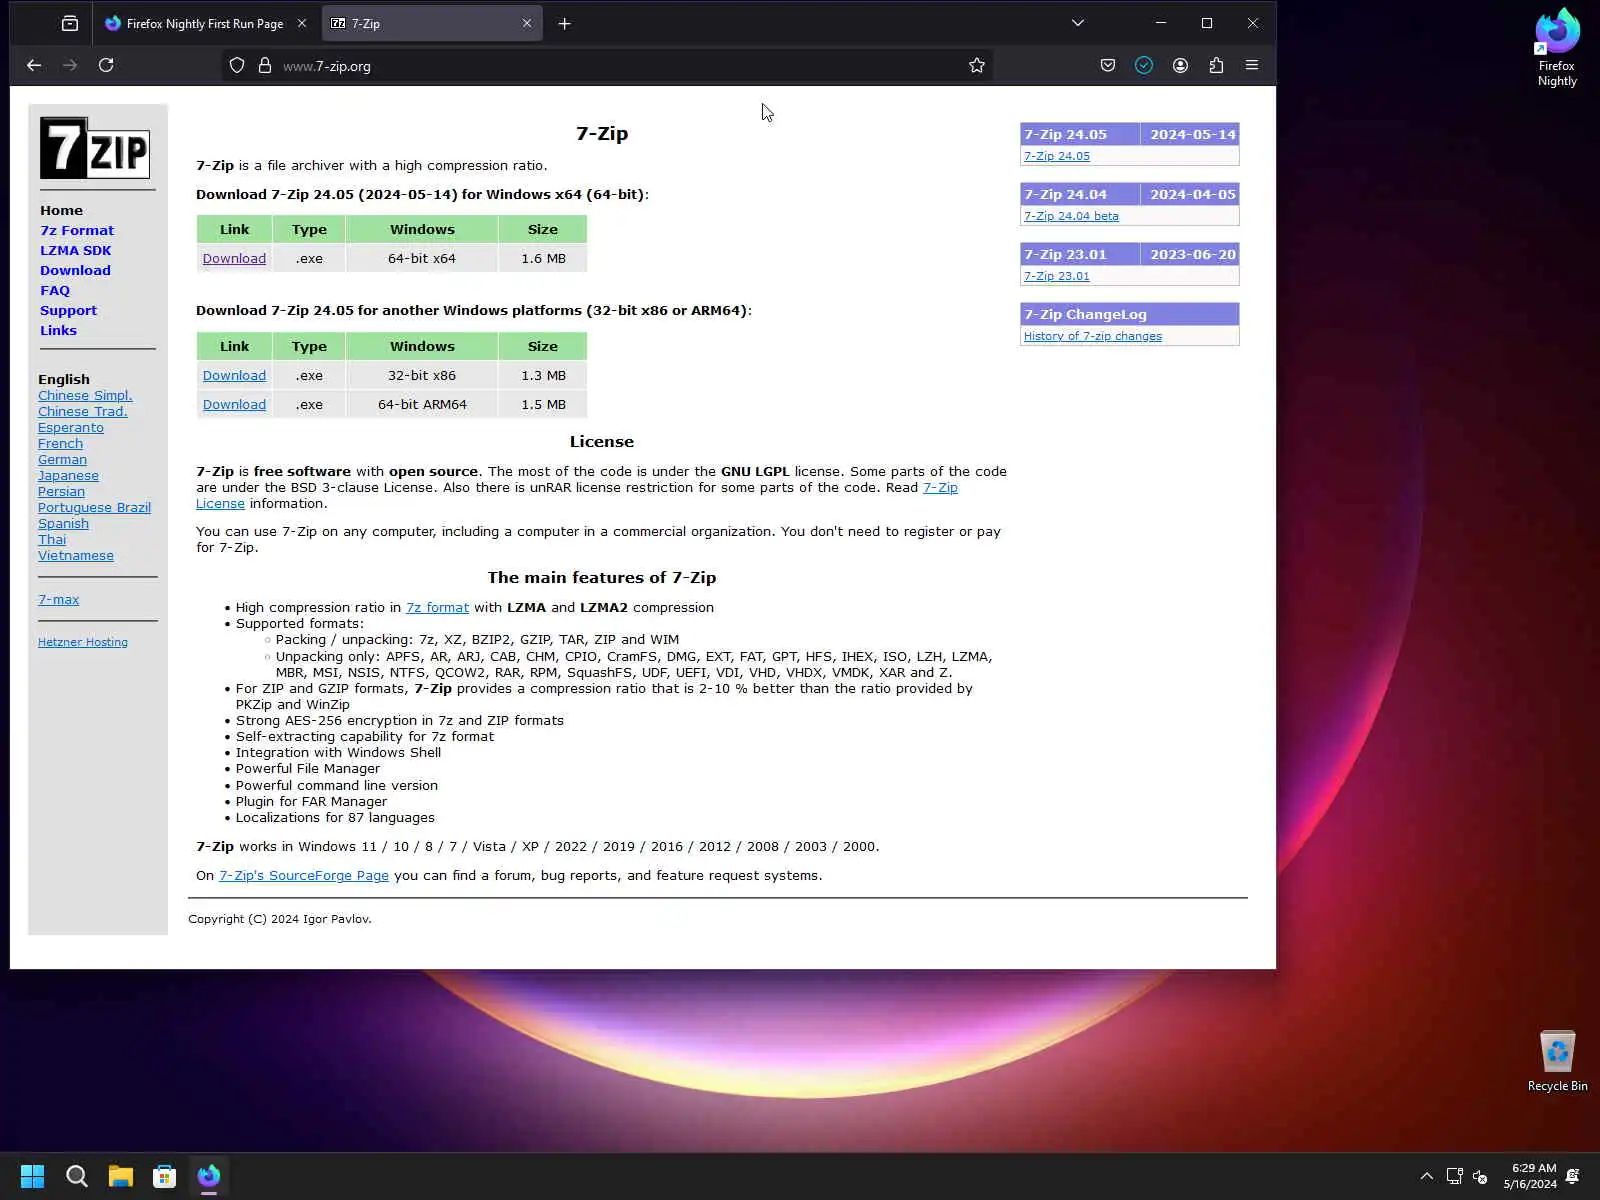
Task: Go to the Download page in sidebar
Action: point(75,270)
